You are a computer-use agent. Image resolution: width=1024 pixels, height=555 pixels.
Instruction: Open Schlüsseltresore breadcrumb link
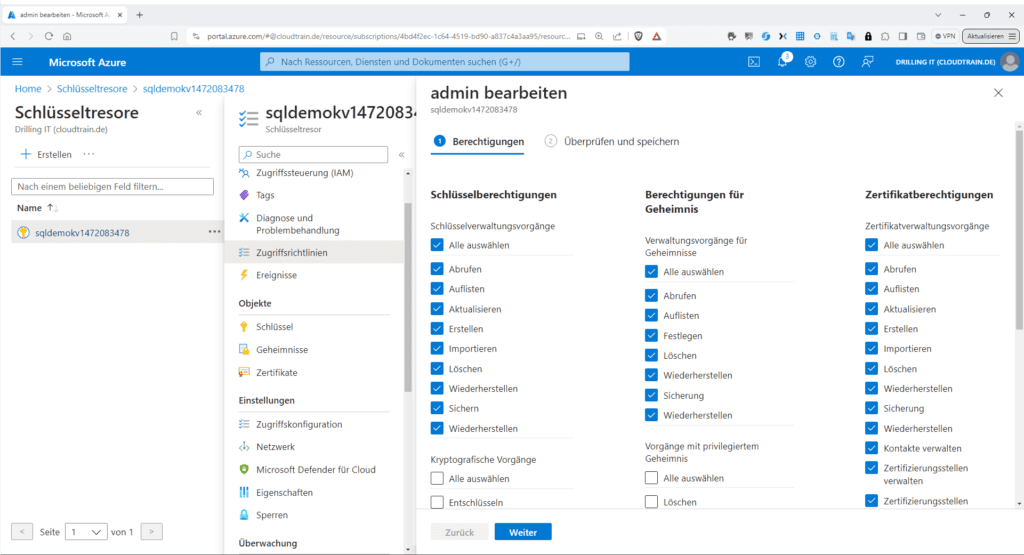click(92, 89)
